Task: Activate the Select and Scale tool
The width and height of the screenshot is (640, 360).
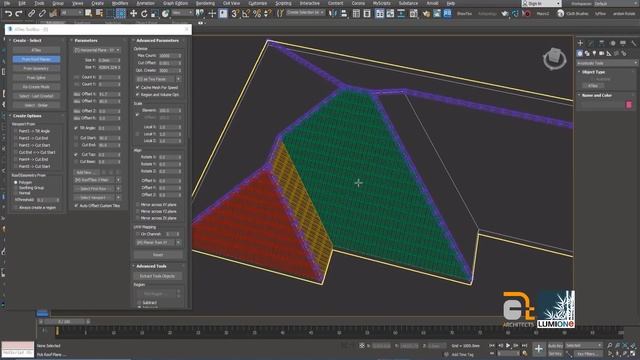Action: click(x=154, y=13)
